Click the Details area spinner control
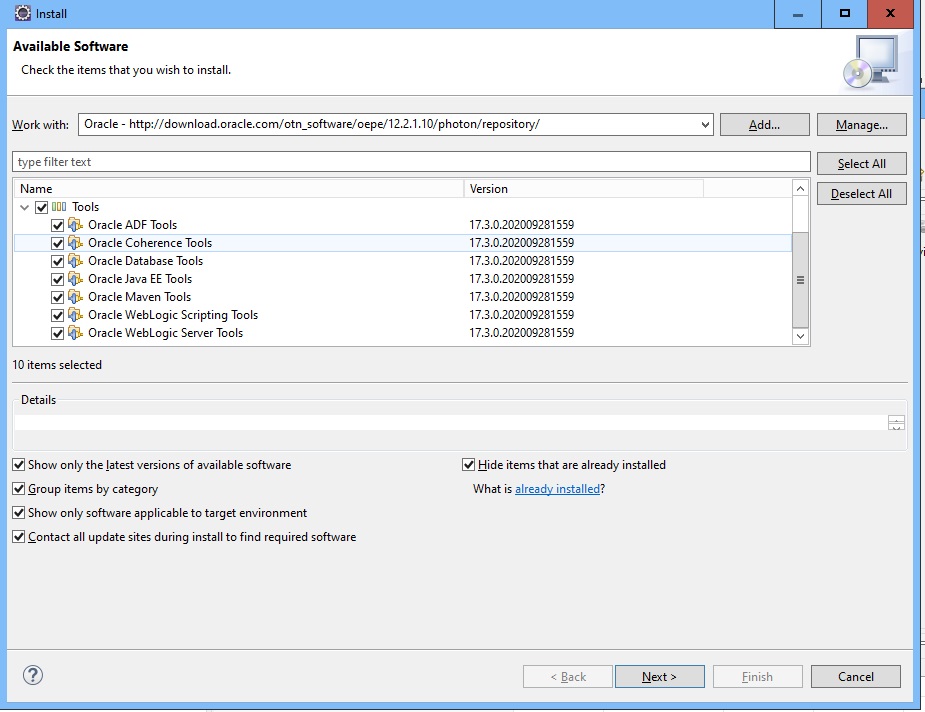925x712 pixels. [896, 422]
